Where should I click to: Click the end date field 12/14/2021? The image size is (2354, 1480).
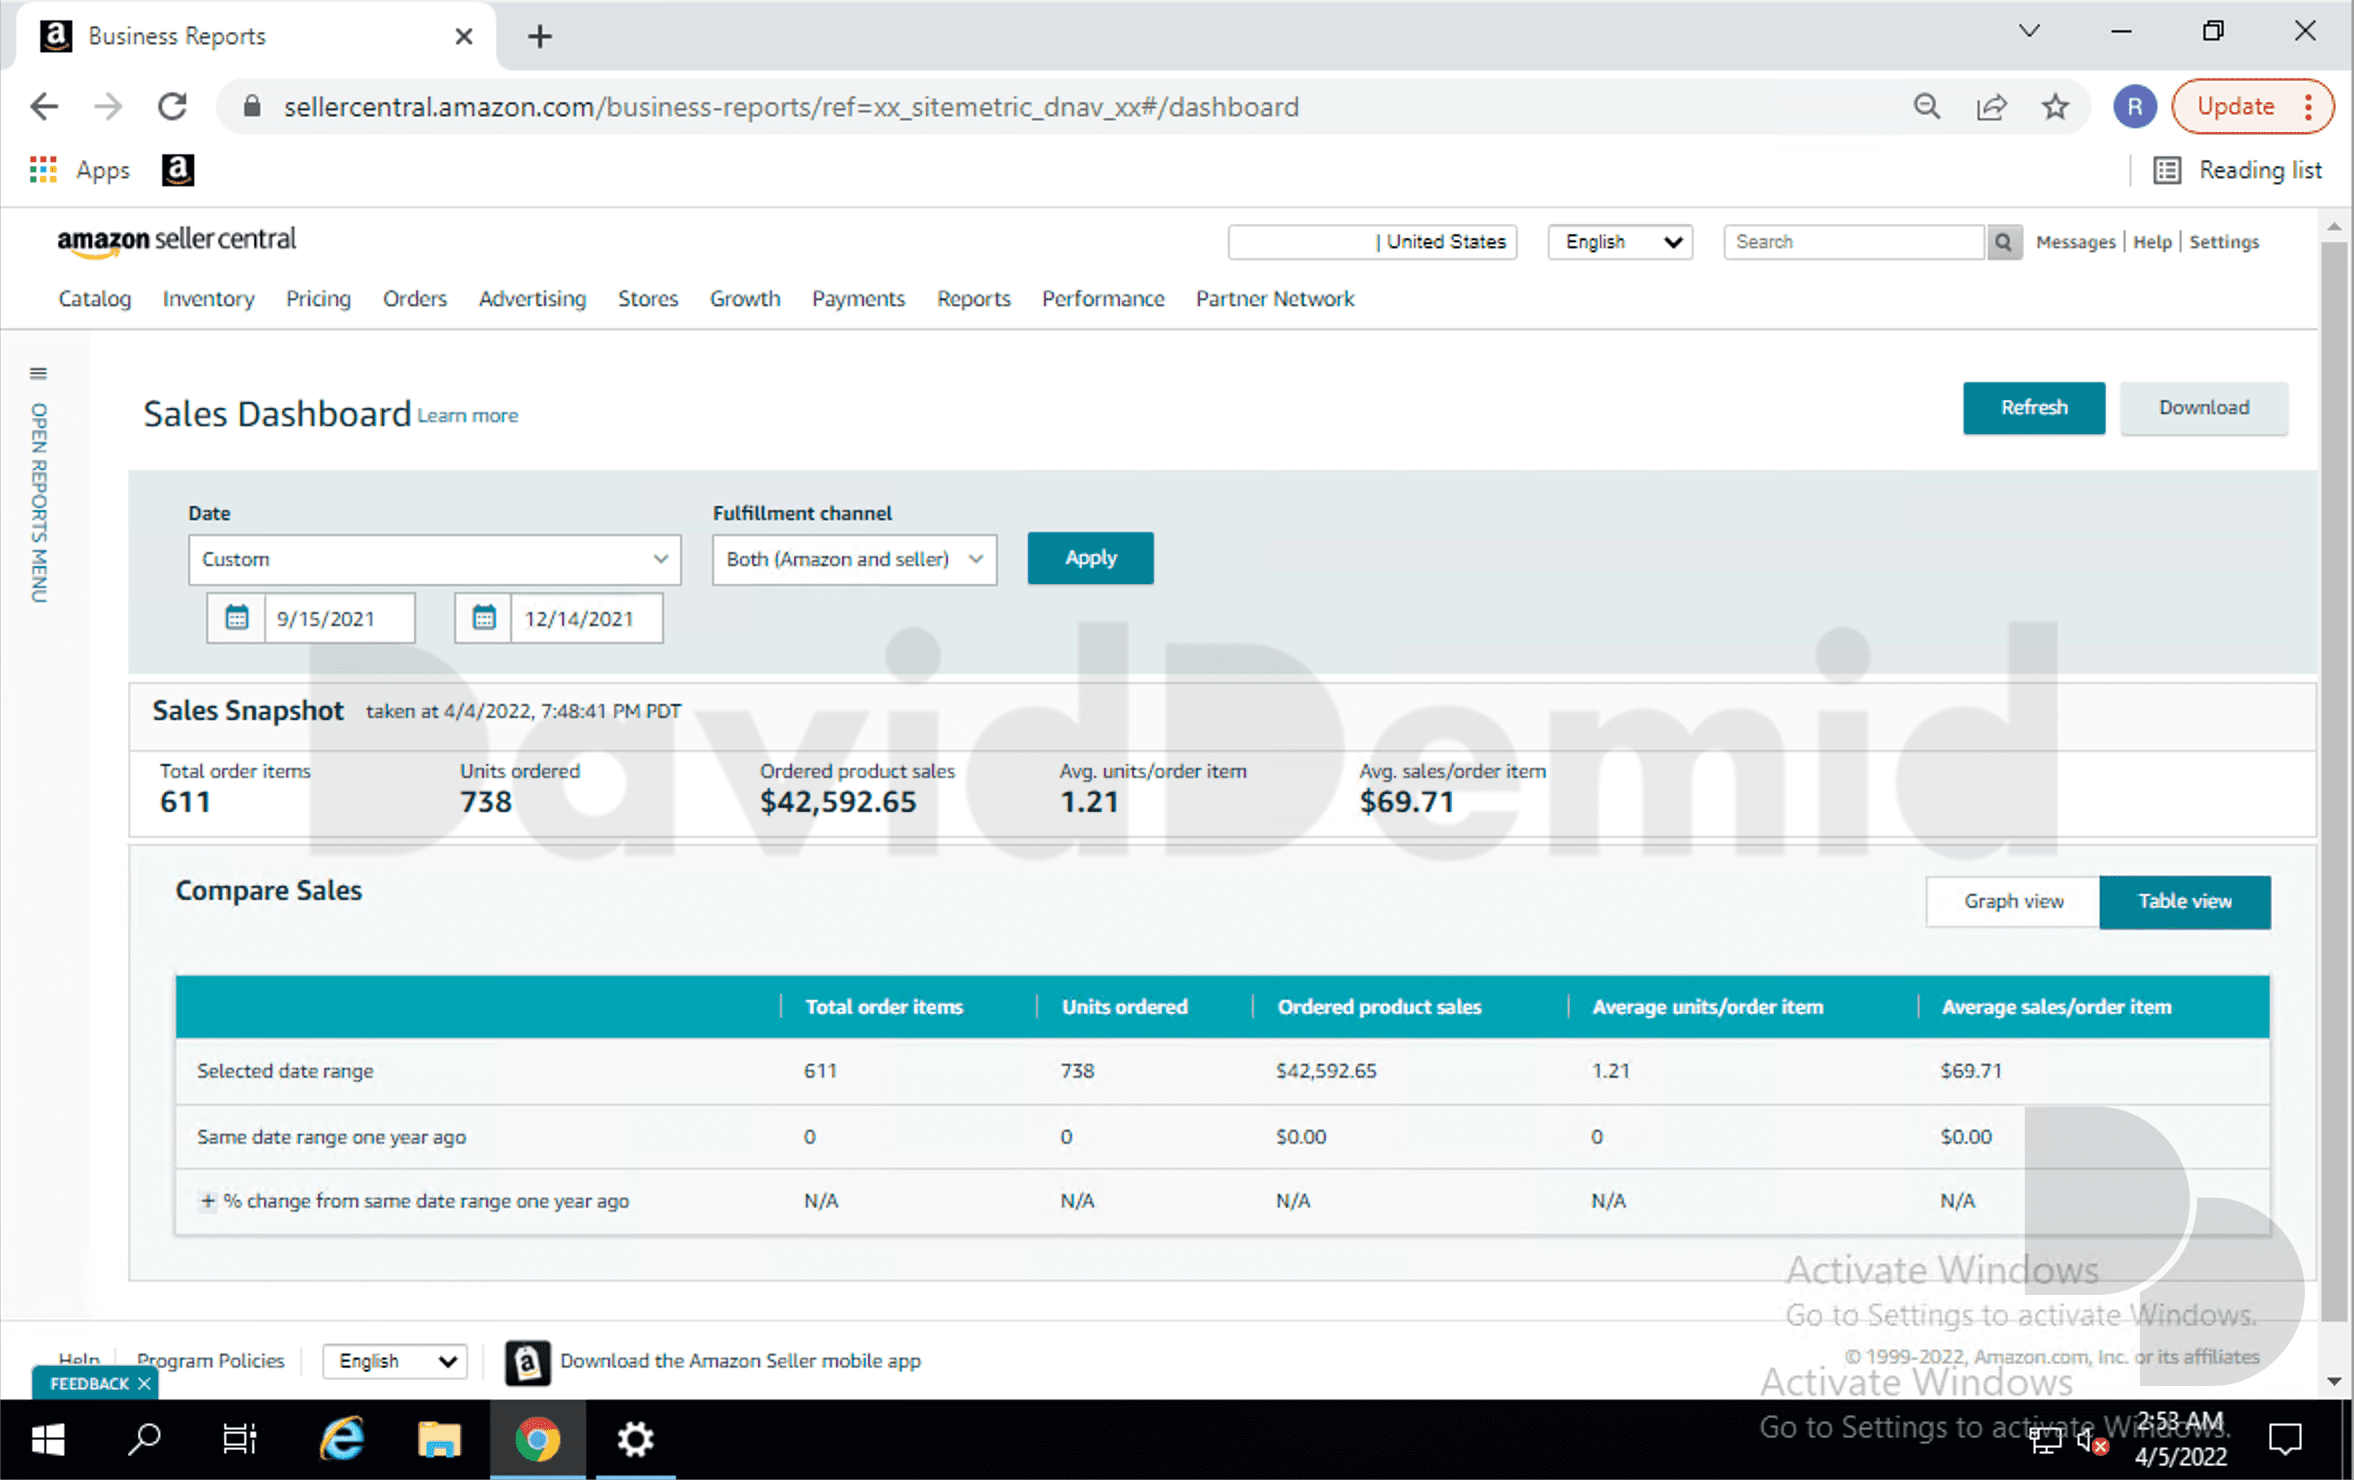coord(587,619)
